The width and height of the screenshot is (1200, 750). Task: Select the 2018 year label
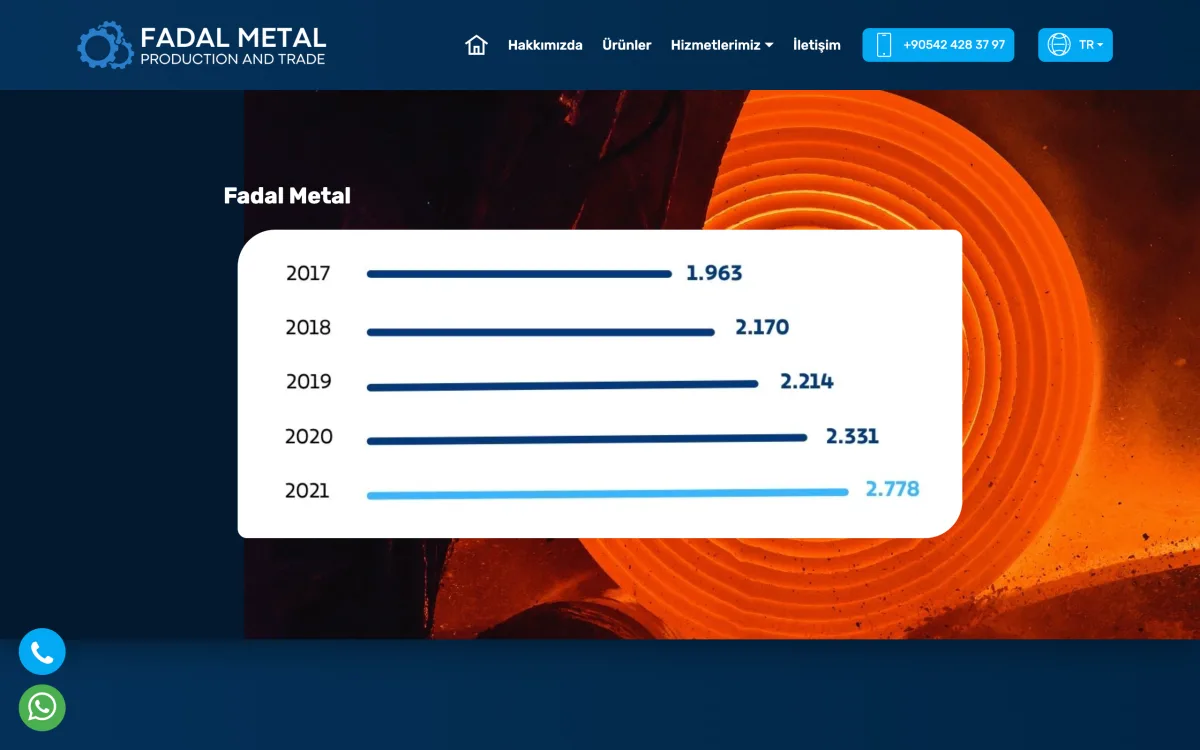pyautogui.click(x=308, y=328)
